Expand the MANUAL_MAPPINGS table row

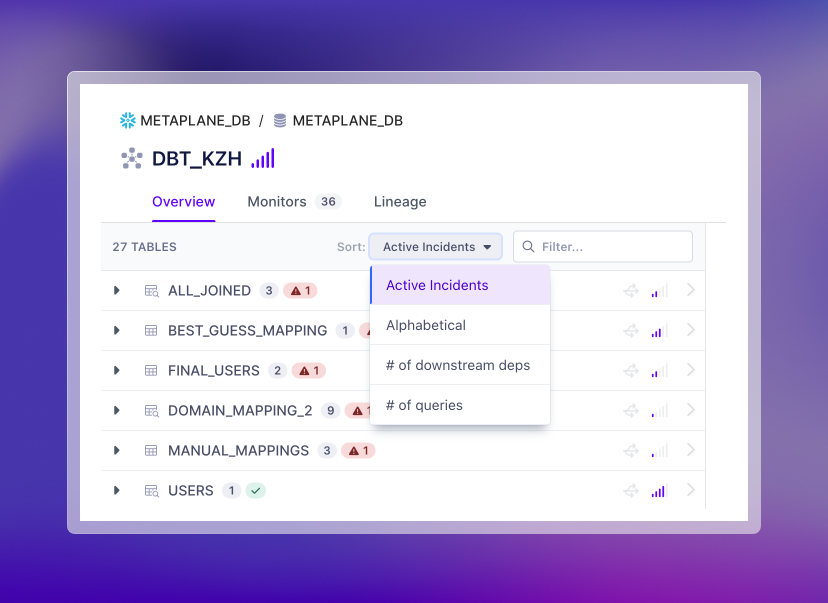117,450
